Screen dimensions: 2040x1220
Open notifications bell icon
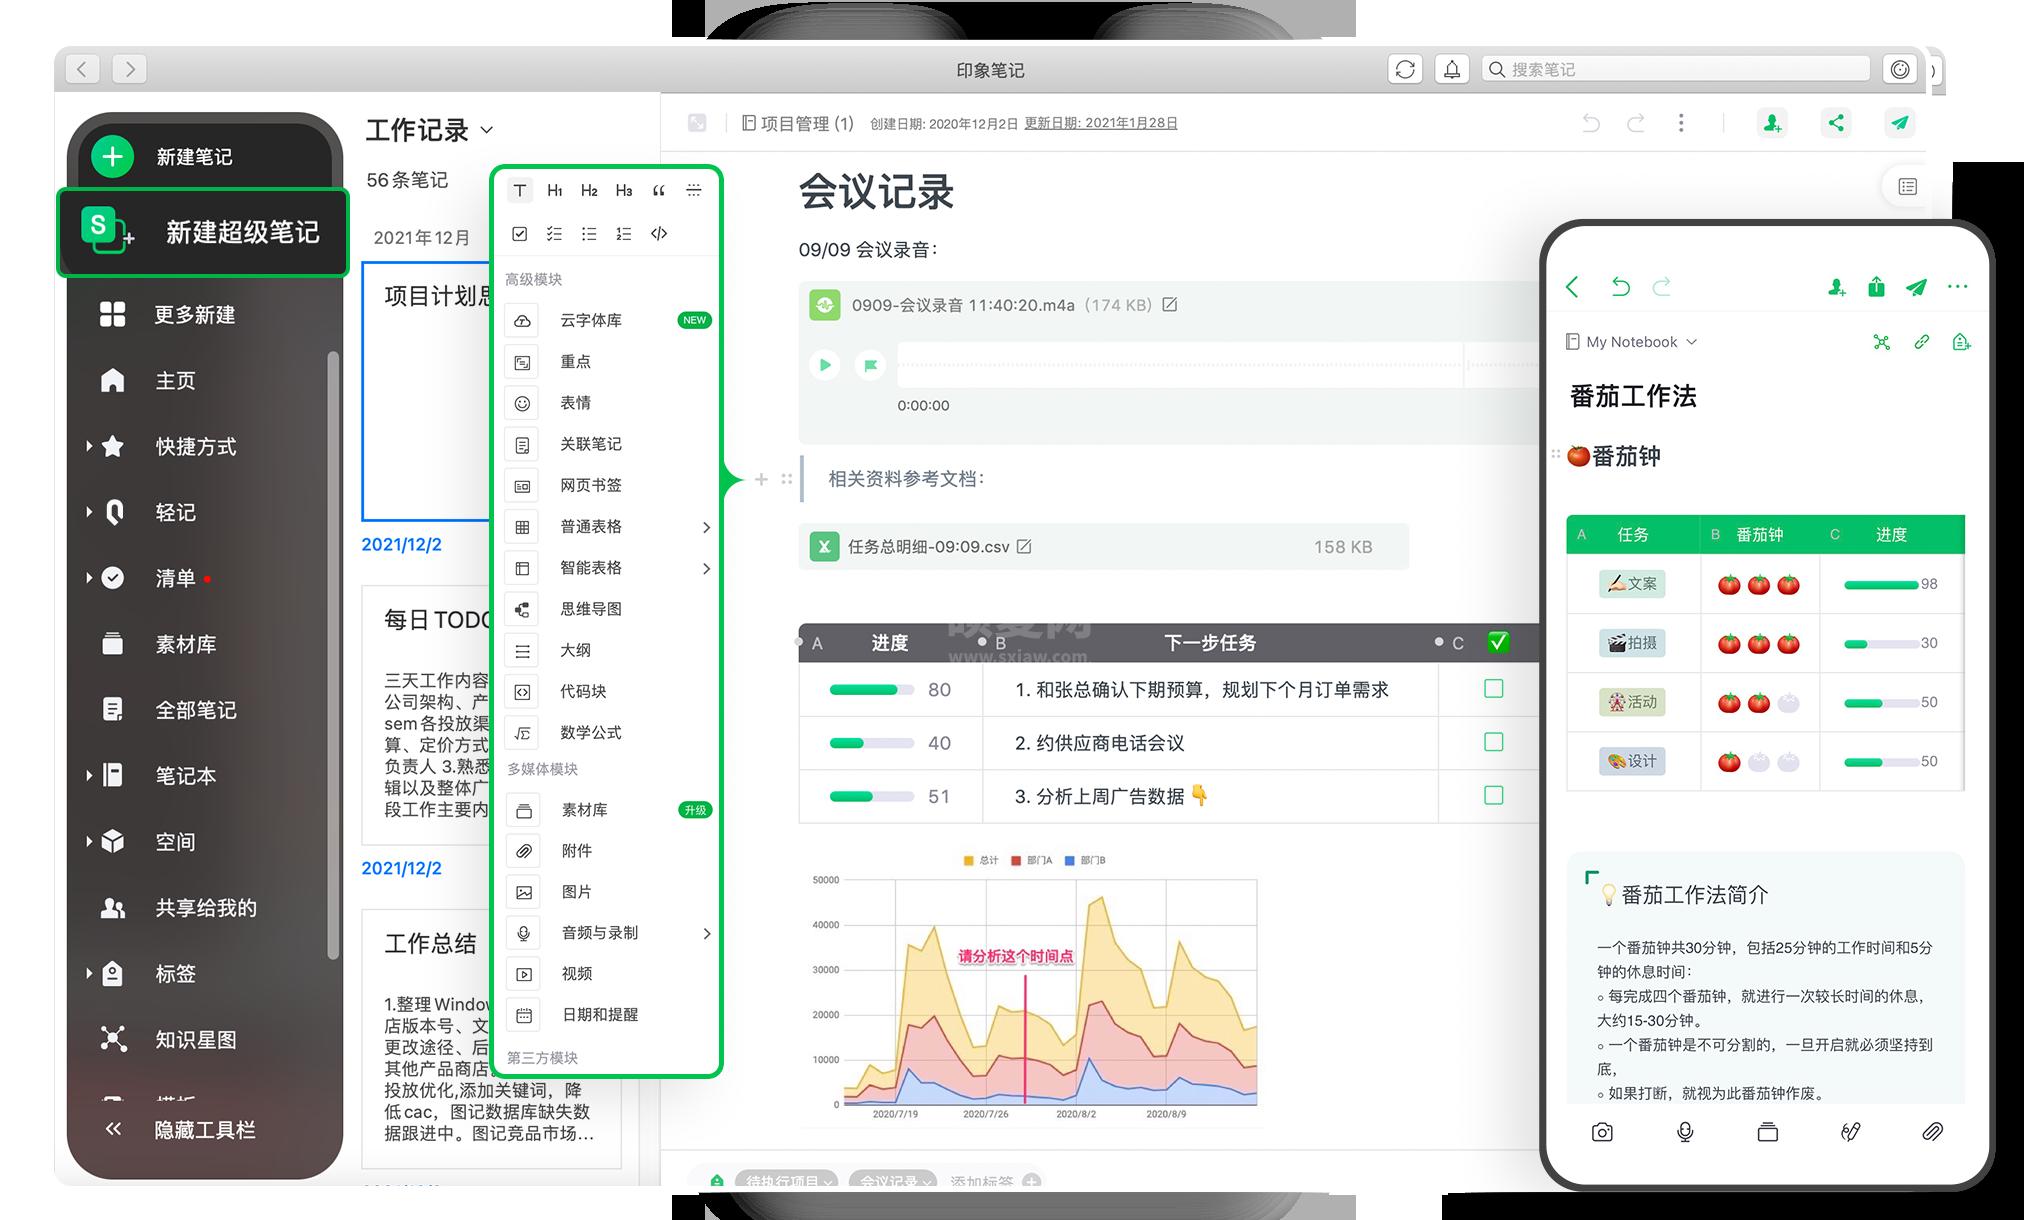coord(1452,69)
